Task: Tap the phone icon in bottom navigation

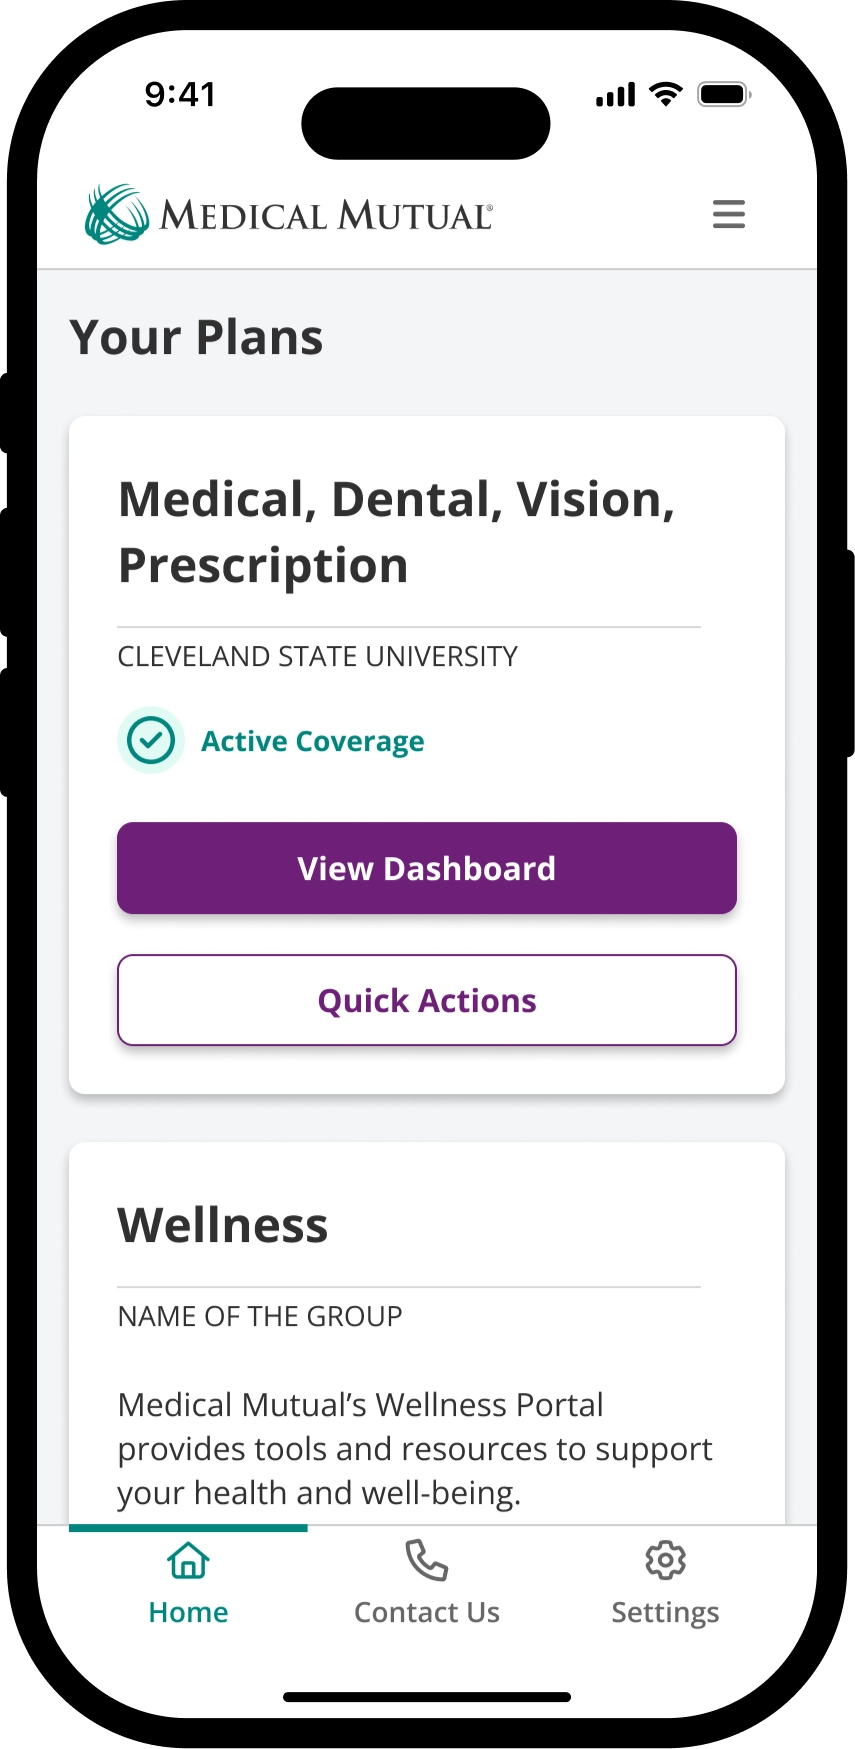Action: [x=426, y=1560]
